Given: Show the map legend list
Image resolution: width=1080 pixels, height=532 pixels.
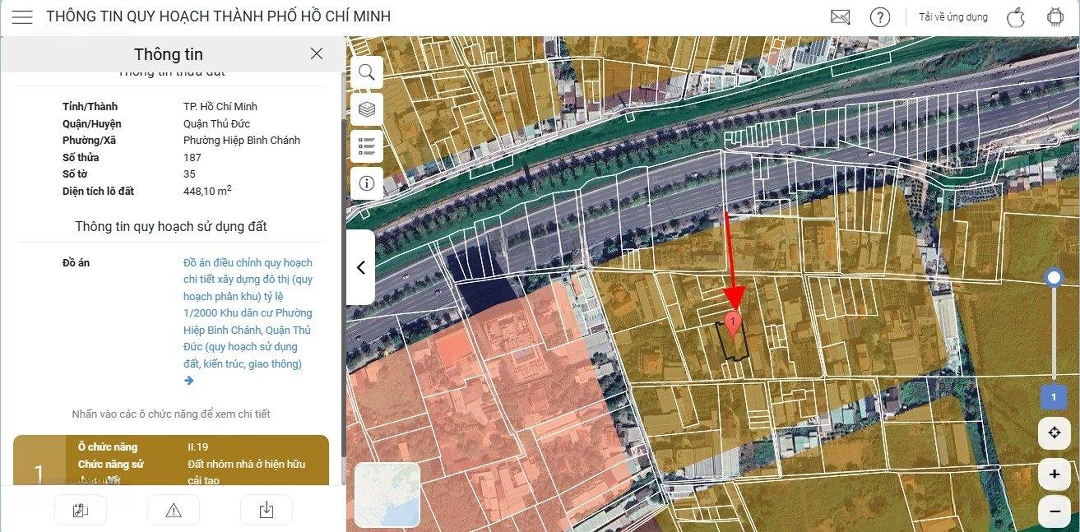Looking at the screenshot, I should (x=366, y=146).
